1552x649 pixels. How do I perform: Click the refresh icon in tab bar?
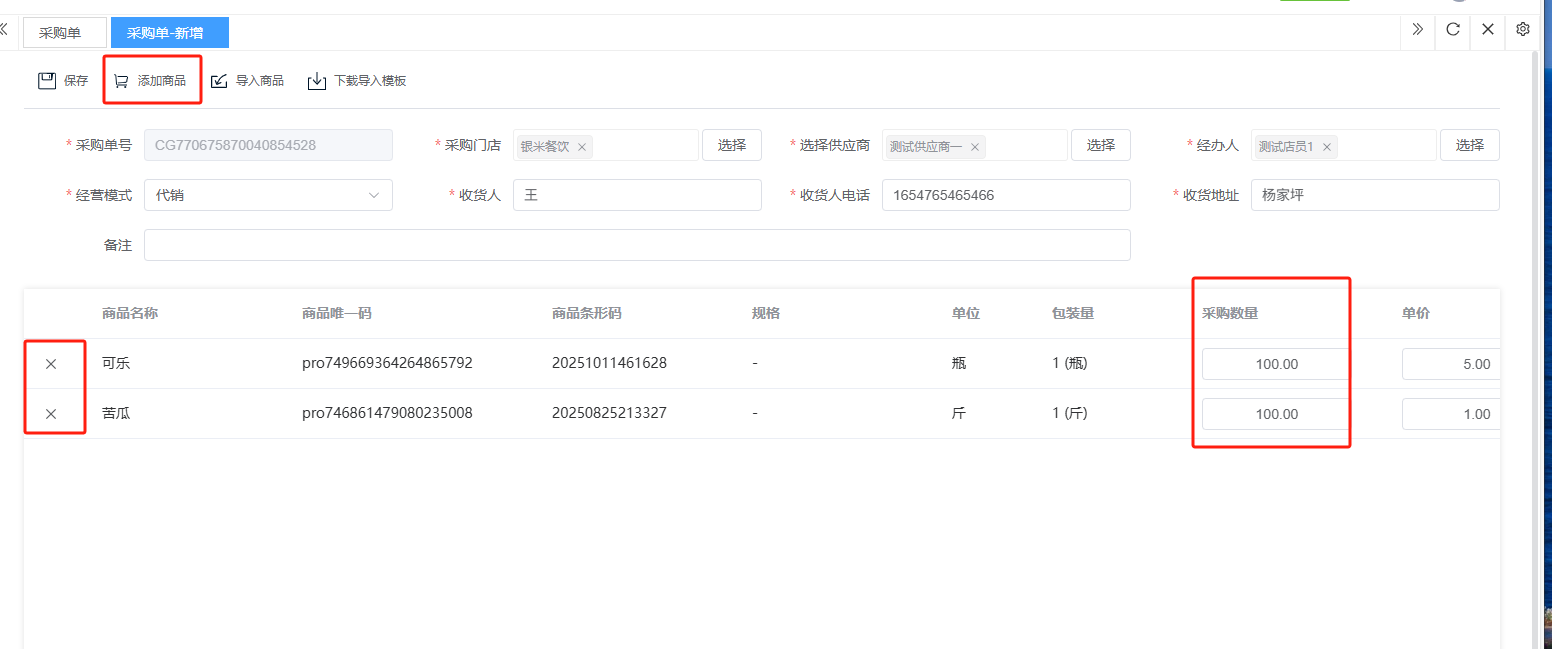click(x=1453, y=30)
